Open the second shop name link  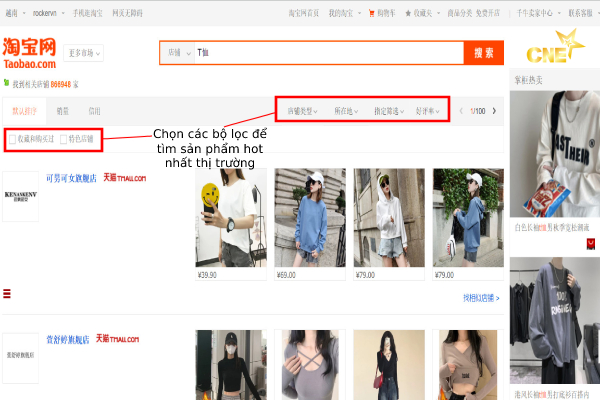coord(68,340)
